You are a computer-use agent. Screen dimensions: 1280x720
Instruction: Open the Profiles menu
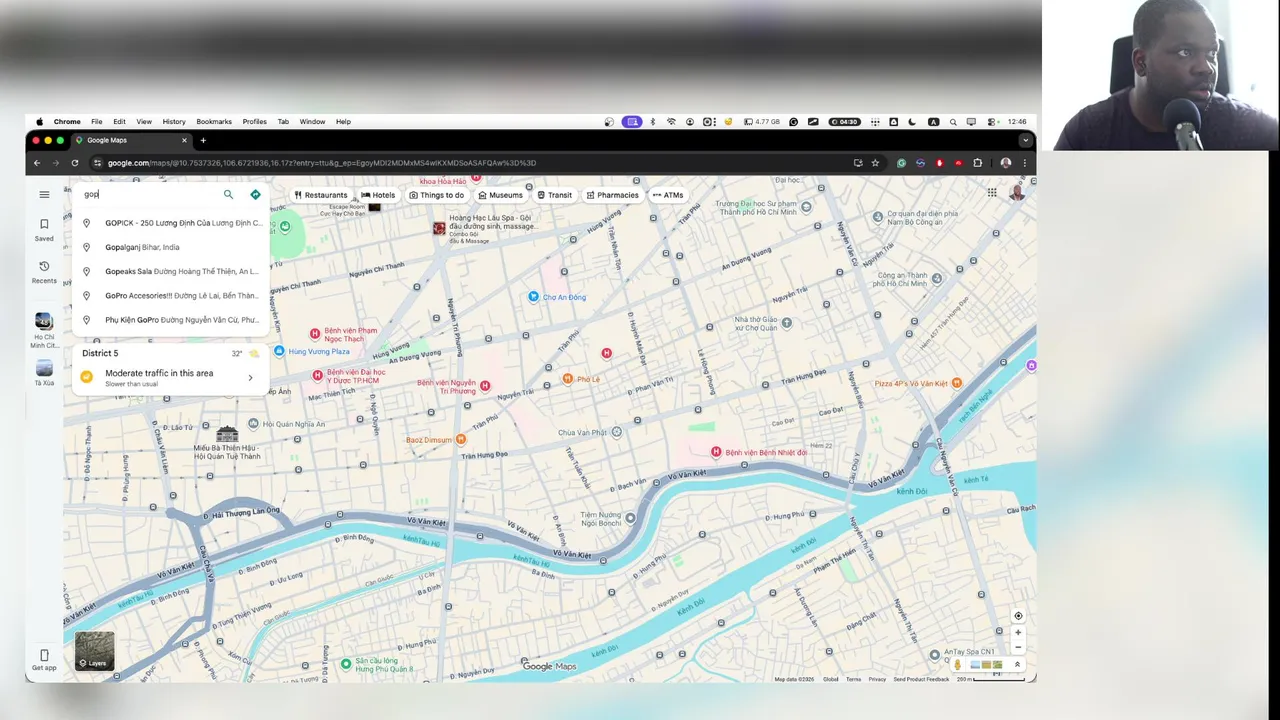(x=254, y=122)
